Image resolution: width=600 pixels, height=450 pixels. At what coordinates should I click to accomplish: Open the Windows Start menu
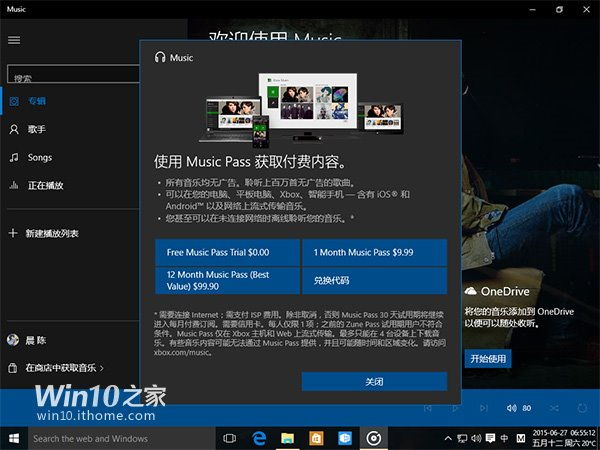(x=14, y=439)
